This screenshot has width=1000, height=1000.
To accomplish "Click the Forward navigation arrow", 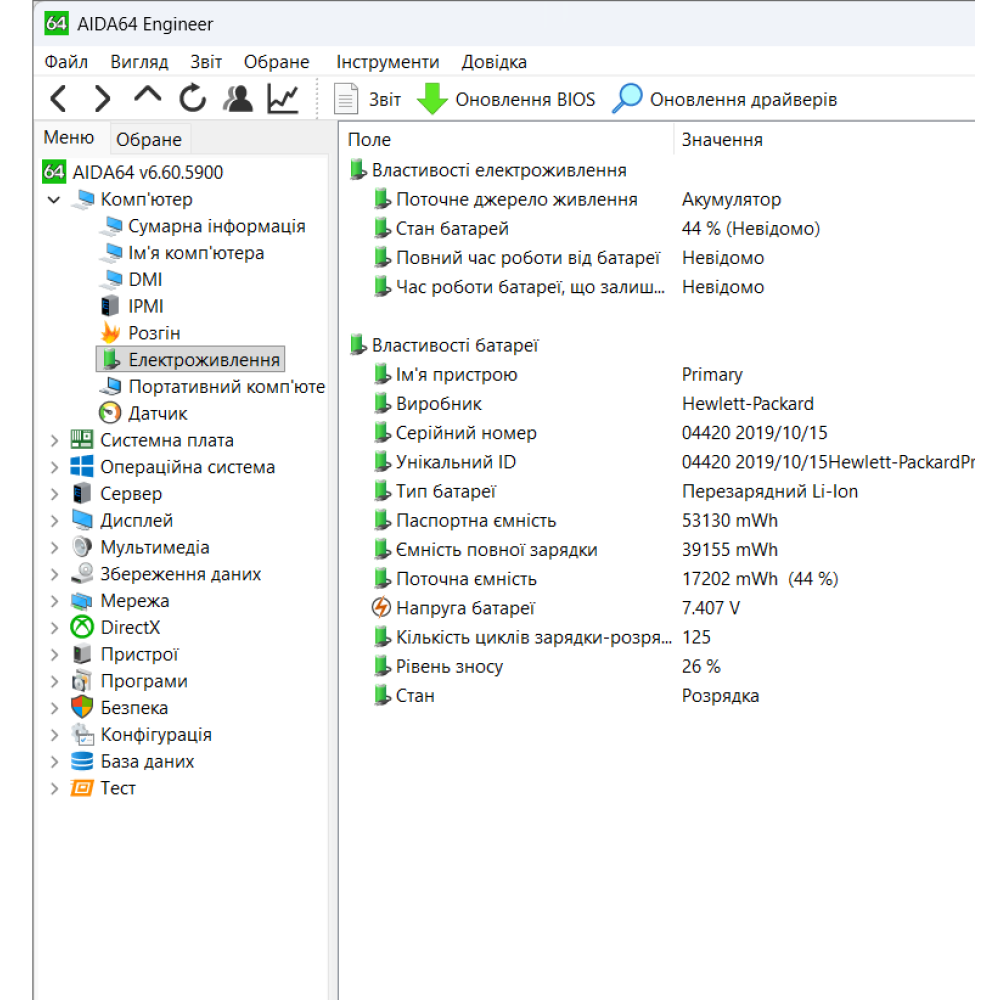I will [x=102, y=99].
